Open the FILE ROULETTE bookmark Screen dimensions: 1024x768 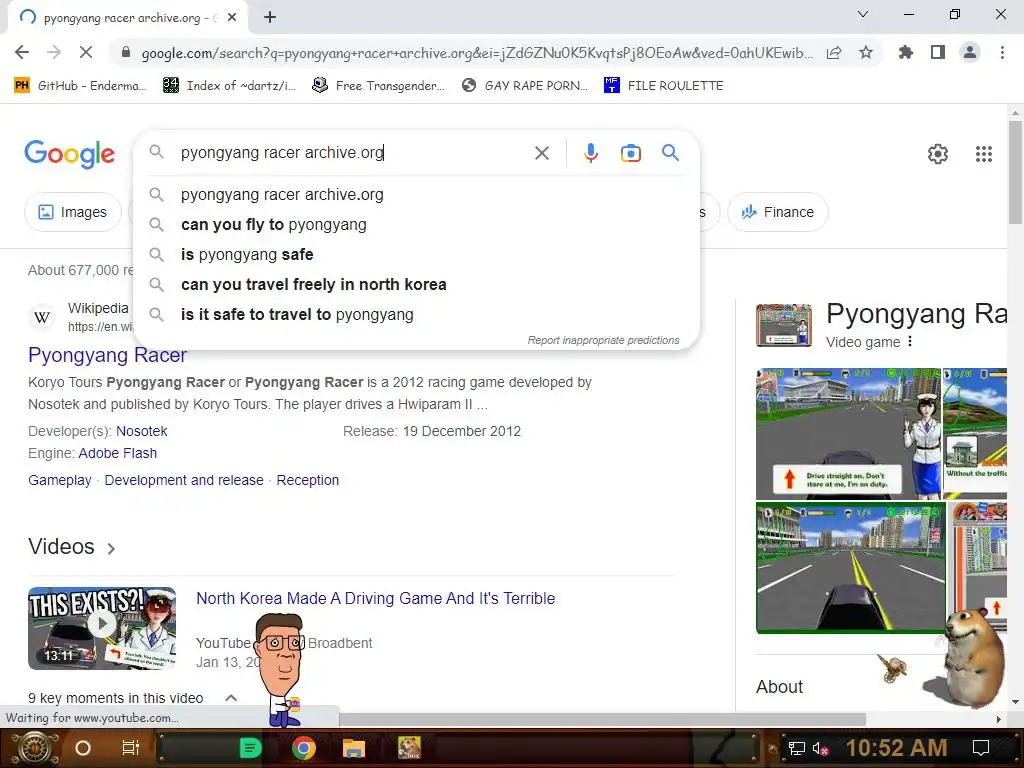click(x=664, y=86)
